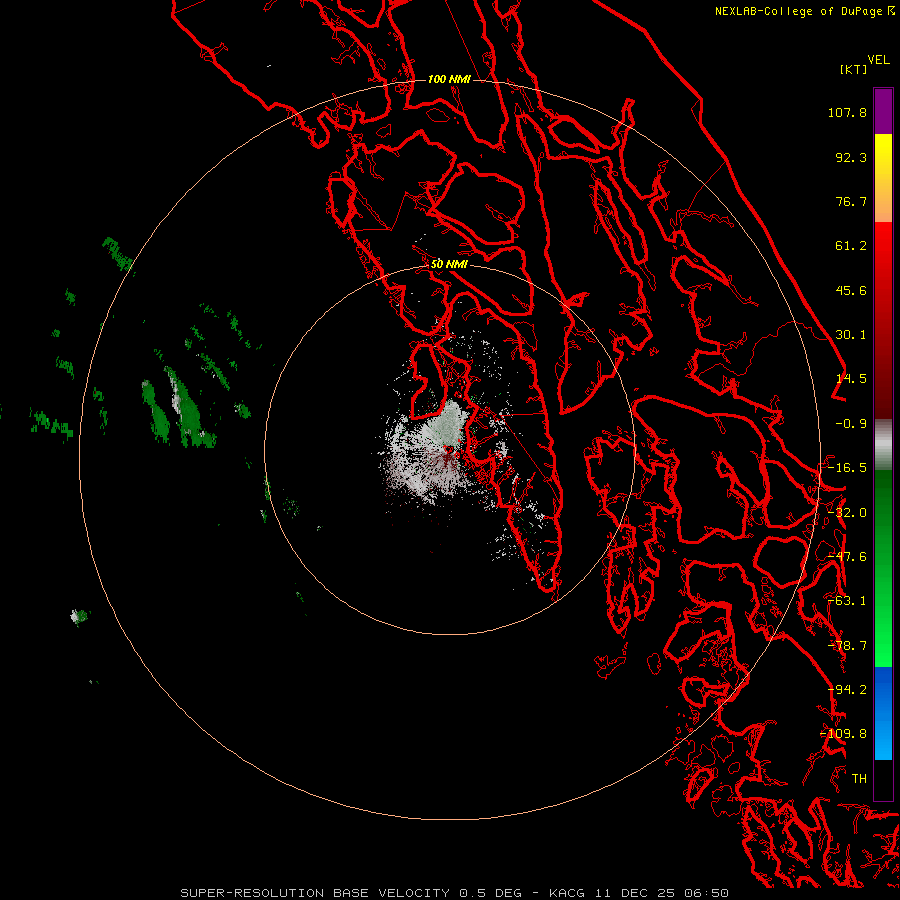Click the gray echo patch just north of the radar site
900x900 pixels.
point(449,423)
